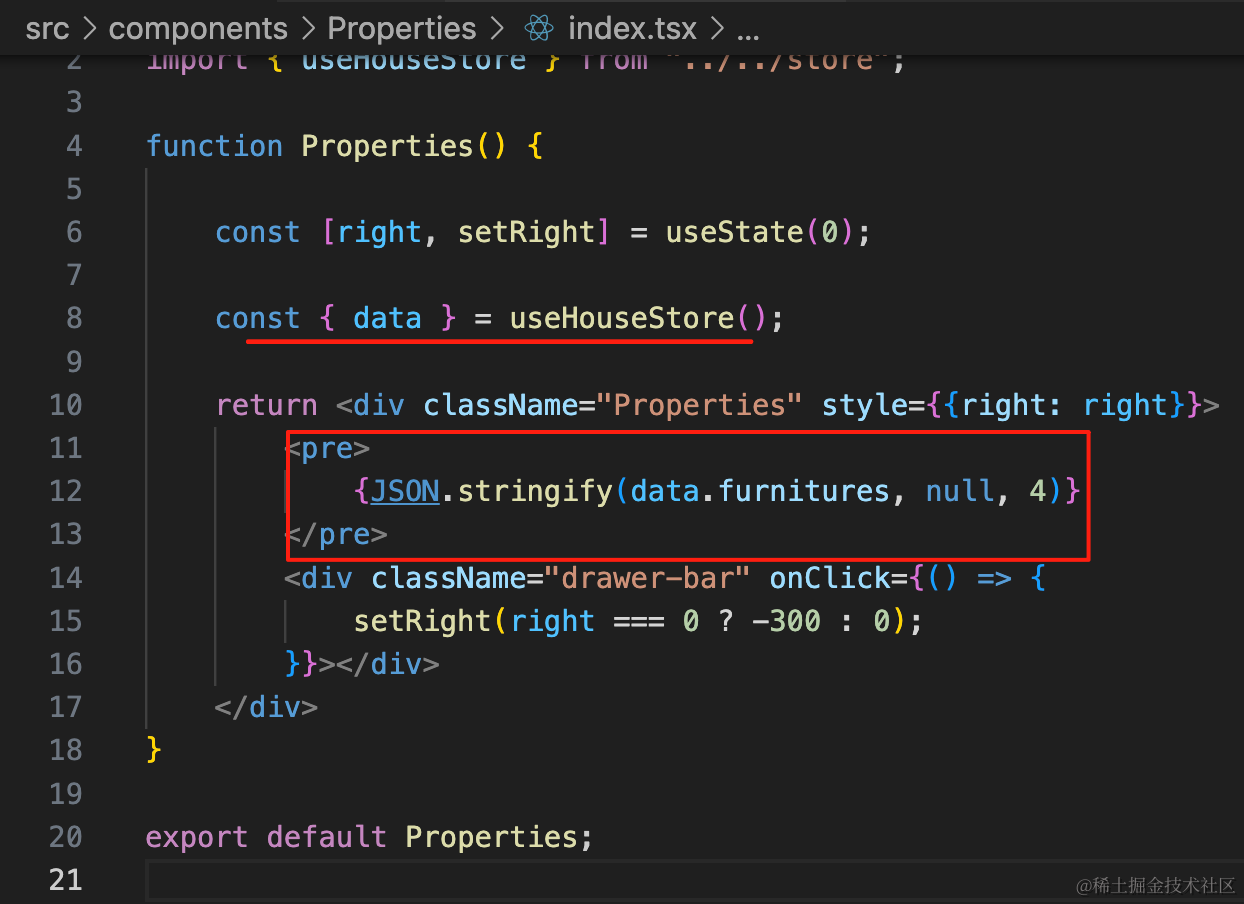Click the 'index.tsx' breadcrumb file
Image resolution: width=1244 pixels, height=904 pixels.
click(x=632, y=29)
